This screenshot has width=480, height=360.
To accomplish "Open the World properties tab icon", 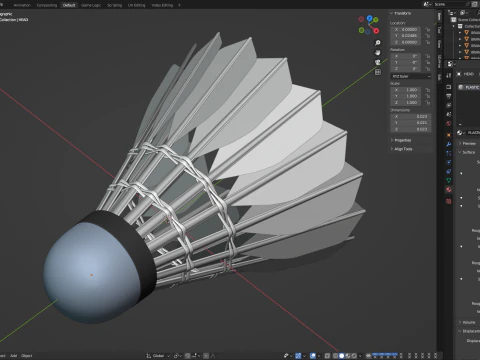I will click(x=449, y=124).
